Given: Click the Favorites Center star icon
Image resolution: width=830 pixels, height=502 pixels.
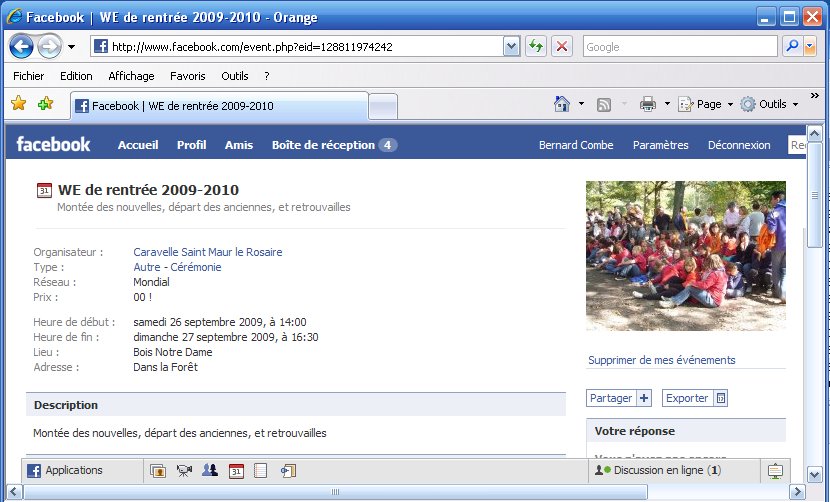Looking at the screenshot, I should coord(19,103).
